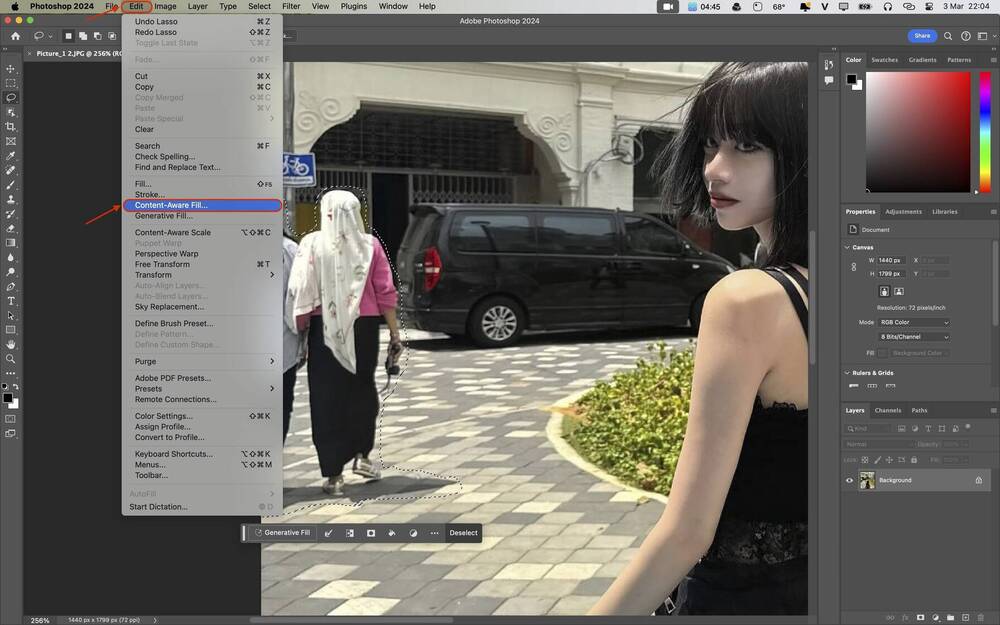Click Generative Fill in the contextual bar
The width and height of the screenshot is (1000, 625).
[282, 533]
